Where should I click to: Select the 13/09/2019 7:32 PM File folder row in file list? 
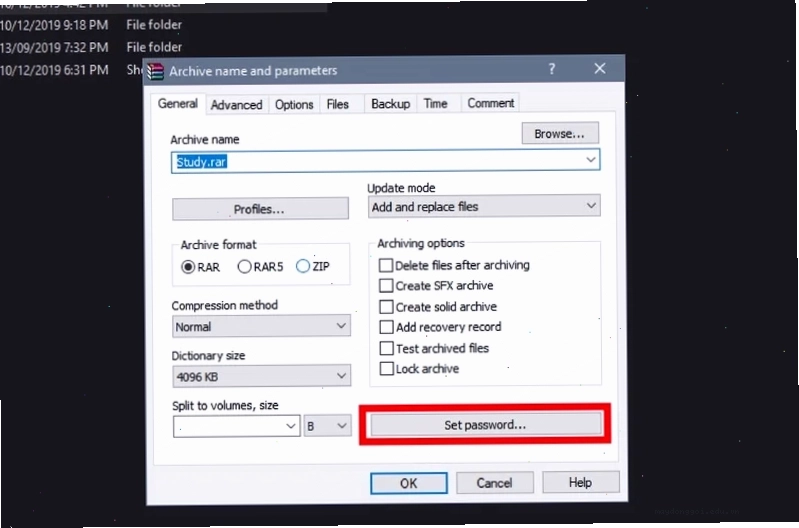[x=92, y=47]
